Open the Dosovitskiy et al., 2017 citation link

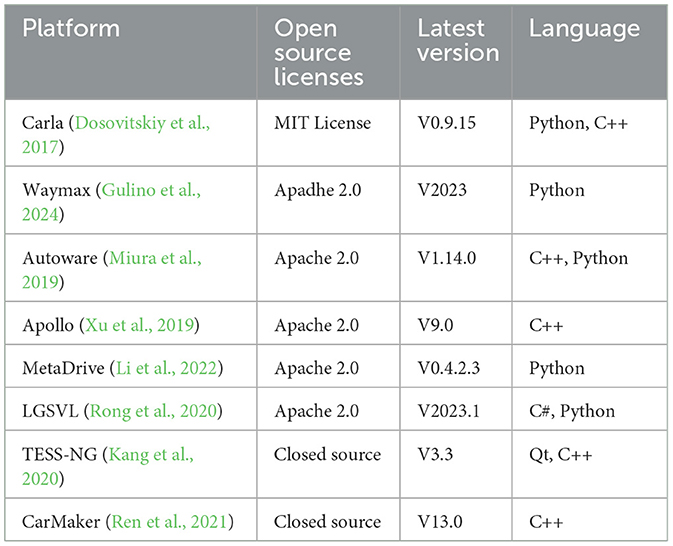coord(116,135)
